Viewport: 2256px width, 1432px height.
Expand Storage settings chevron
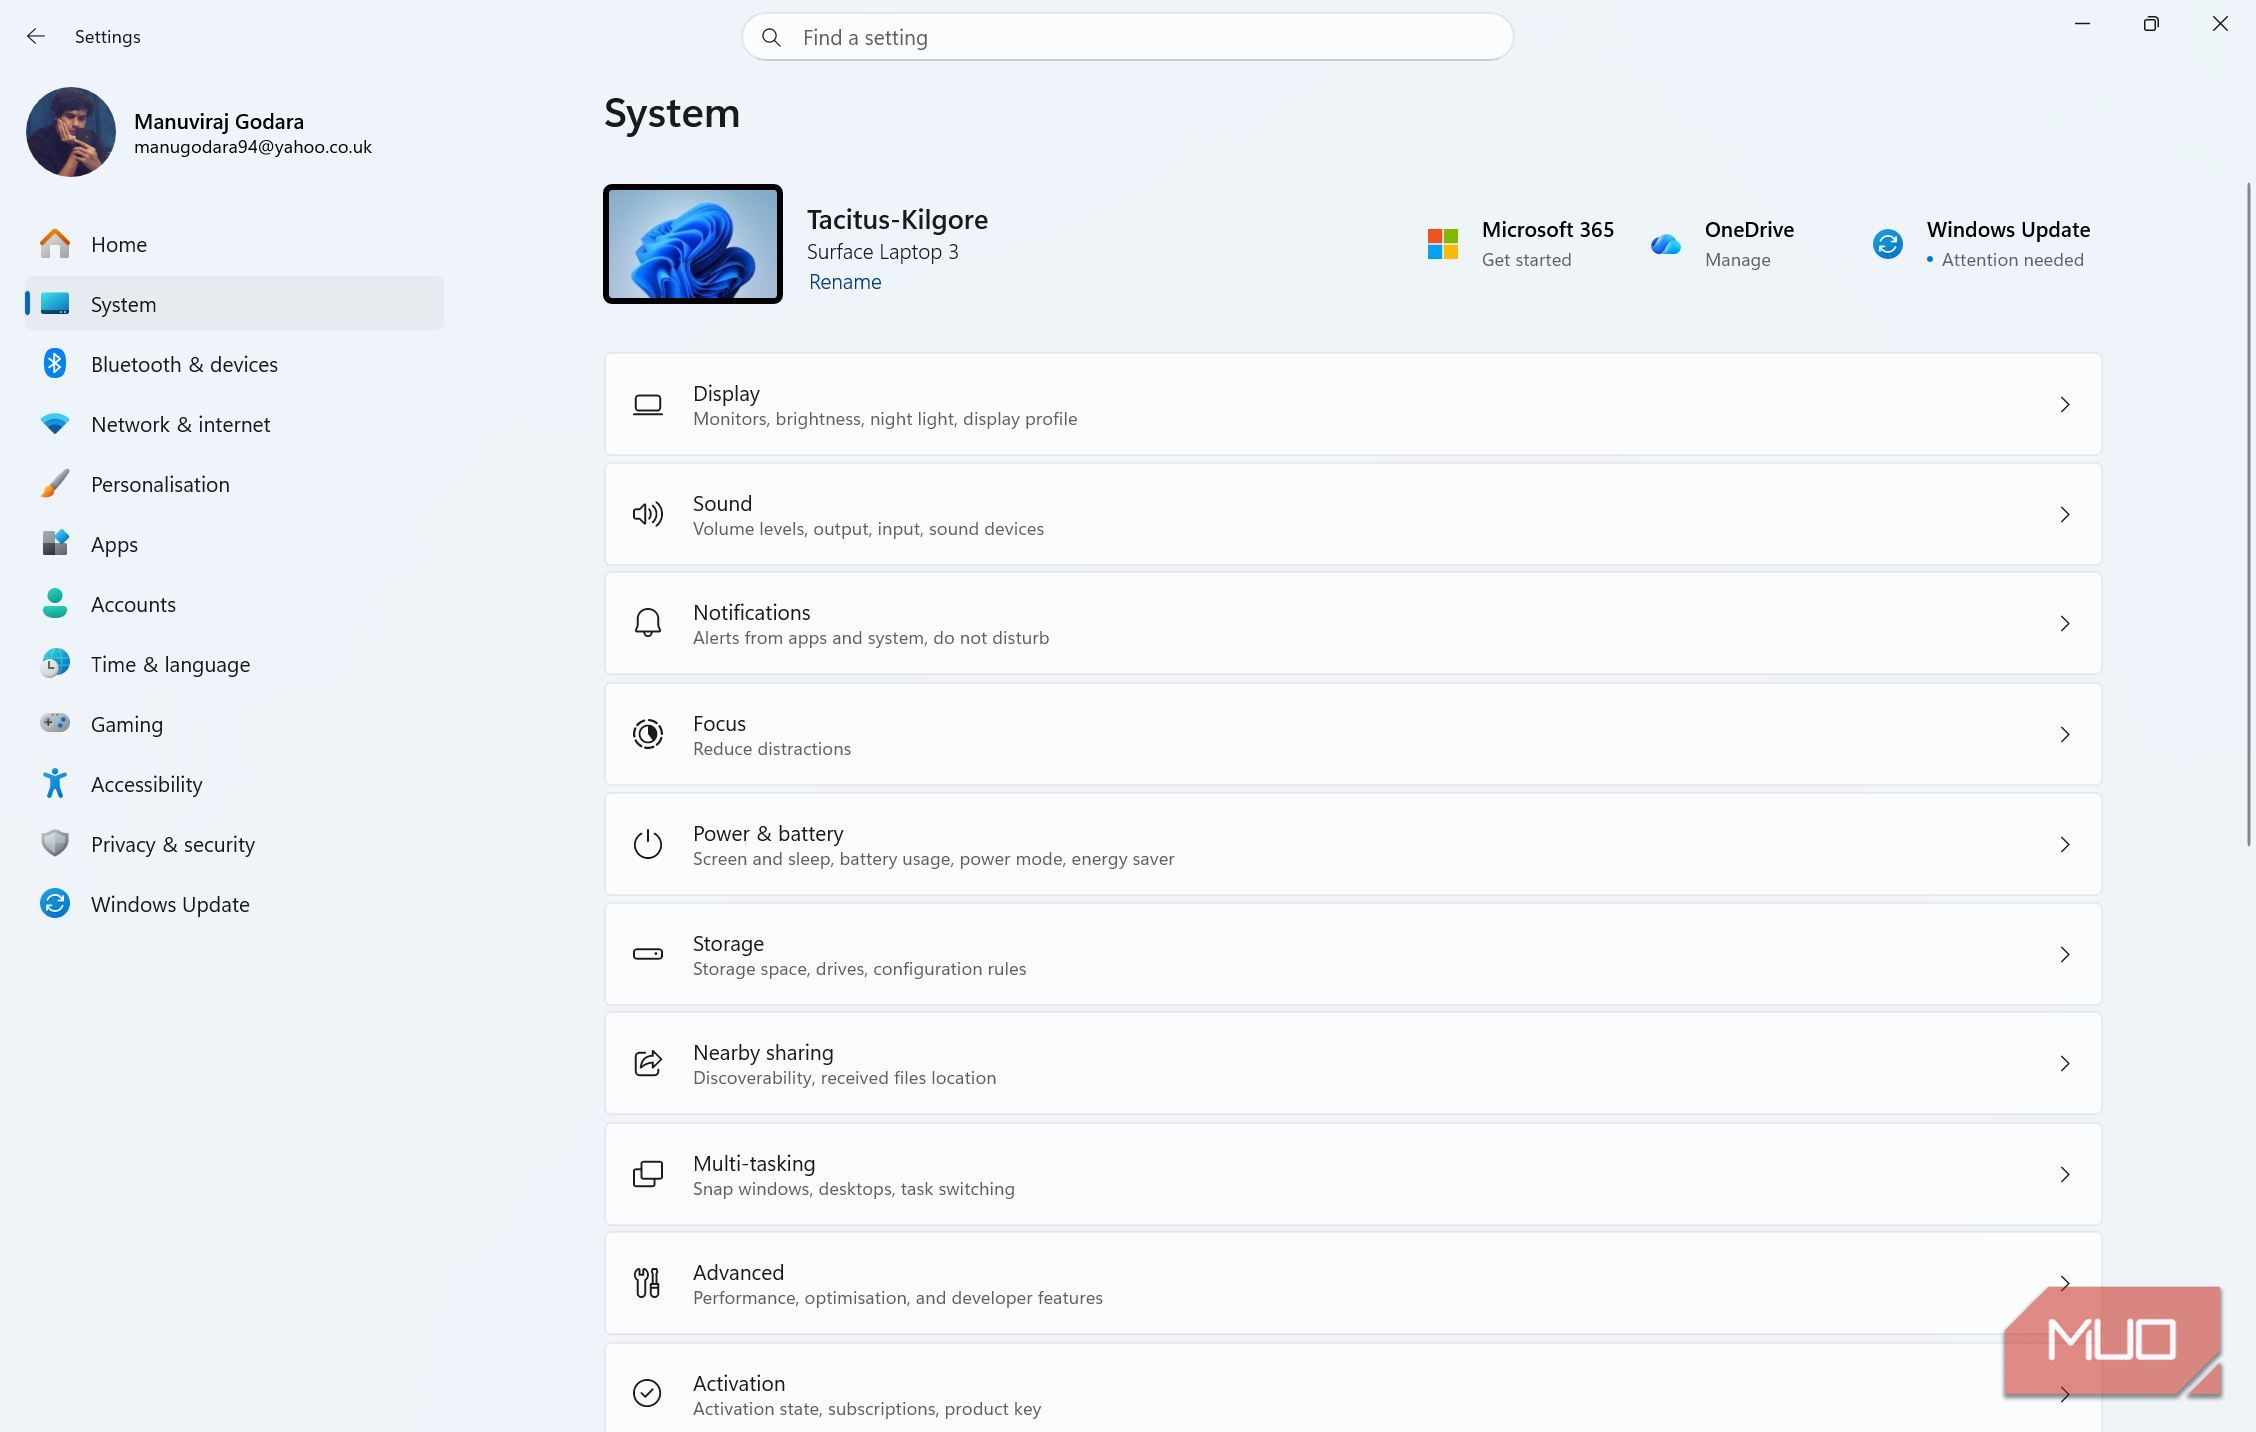click(2065, 954)
